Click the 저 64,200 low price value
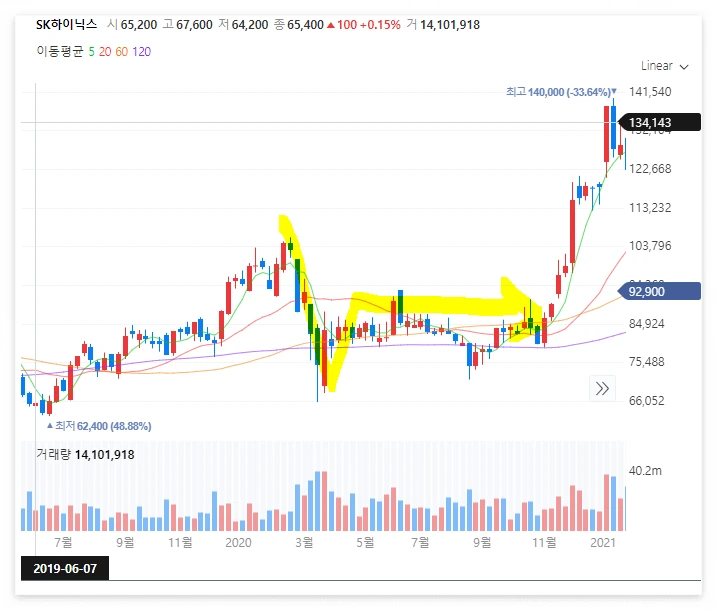Screen dimensions: 717x610 click(243, 24)
